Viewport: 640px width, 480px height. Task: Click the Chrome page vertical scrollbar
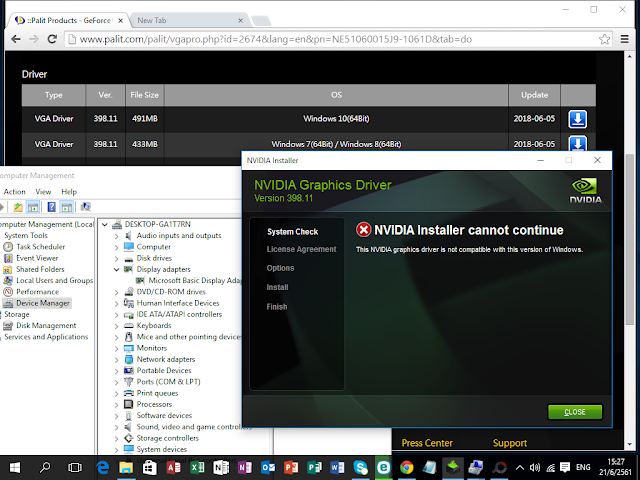(630, 239)
